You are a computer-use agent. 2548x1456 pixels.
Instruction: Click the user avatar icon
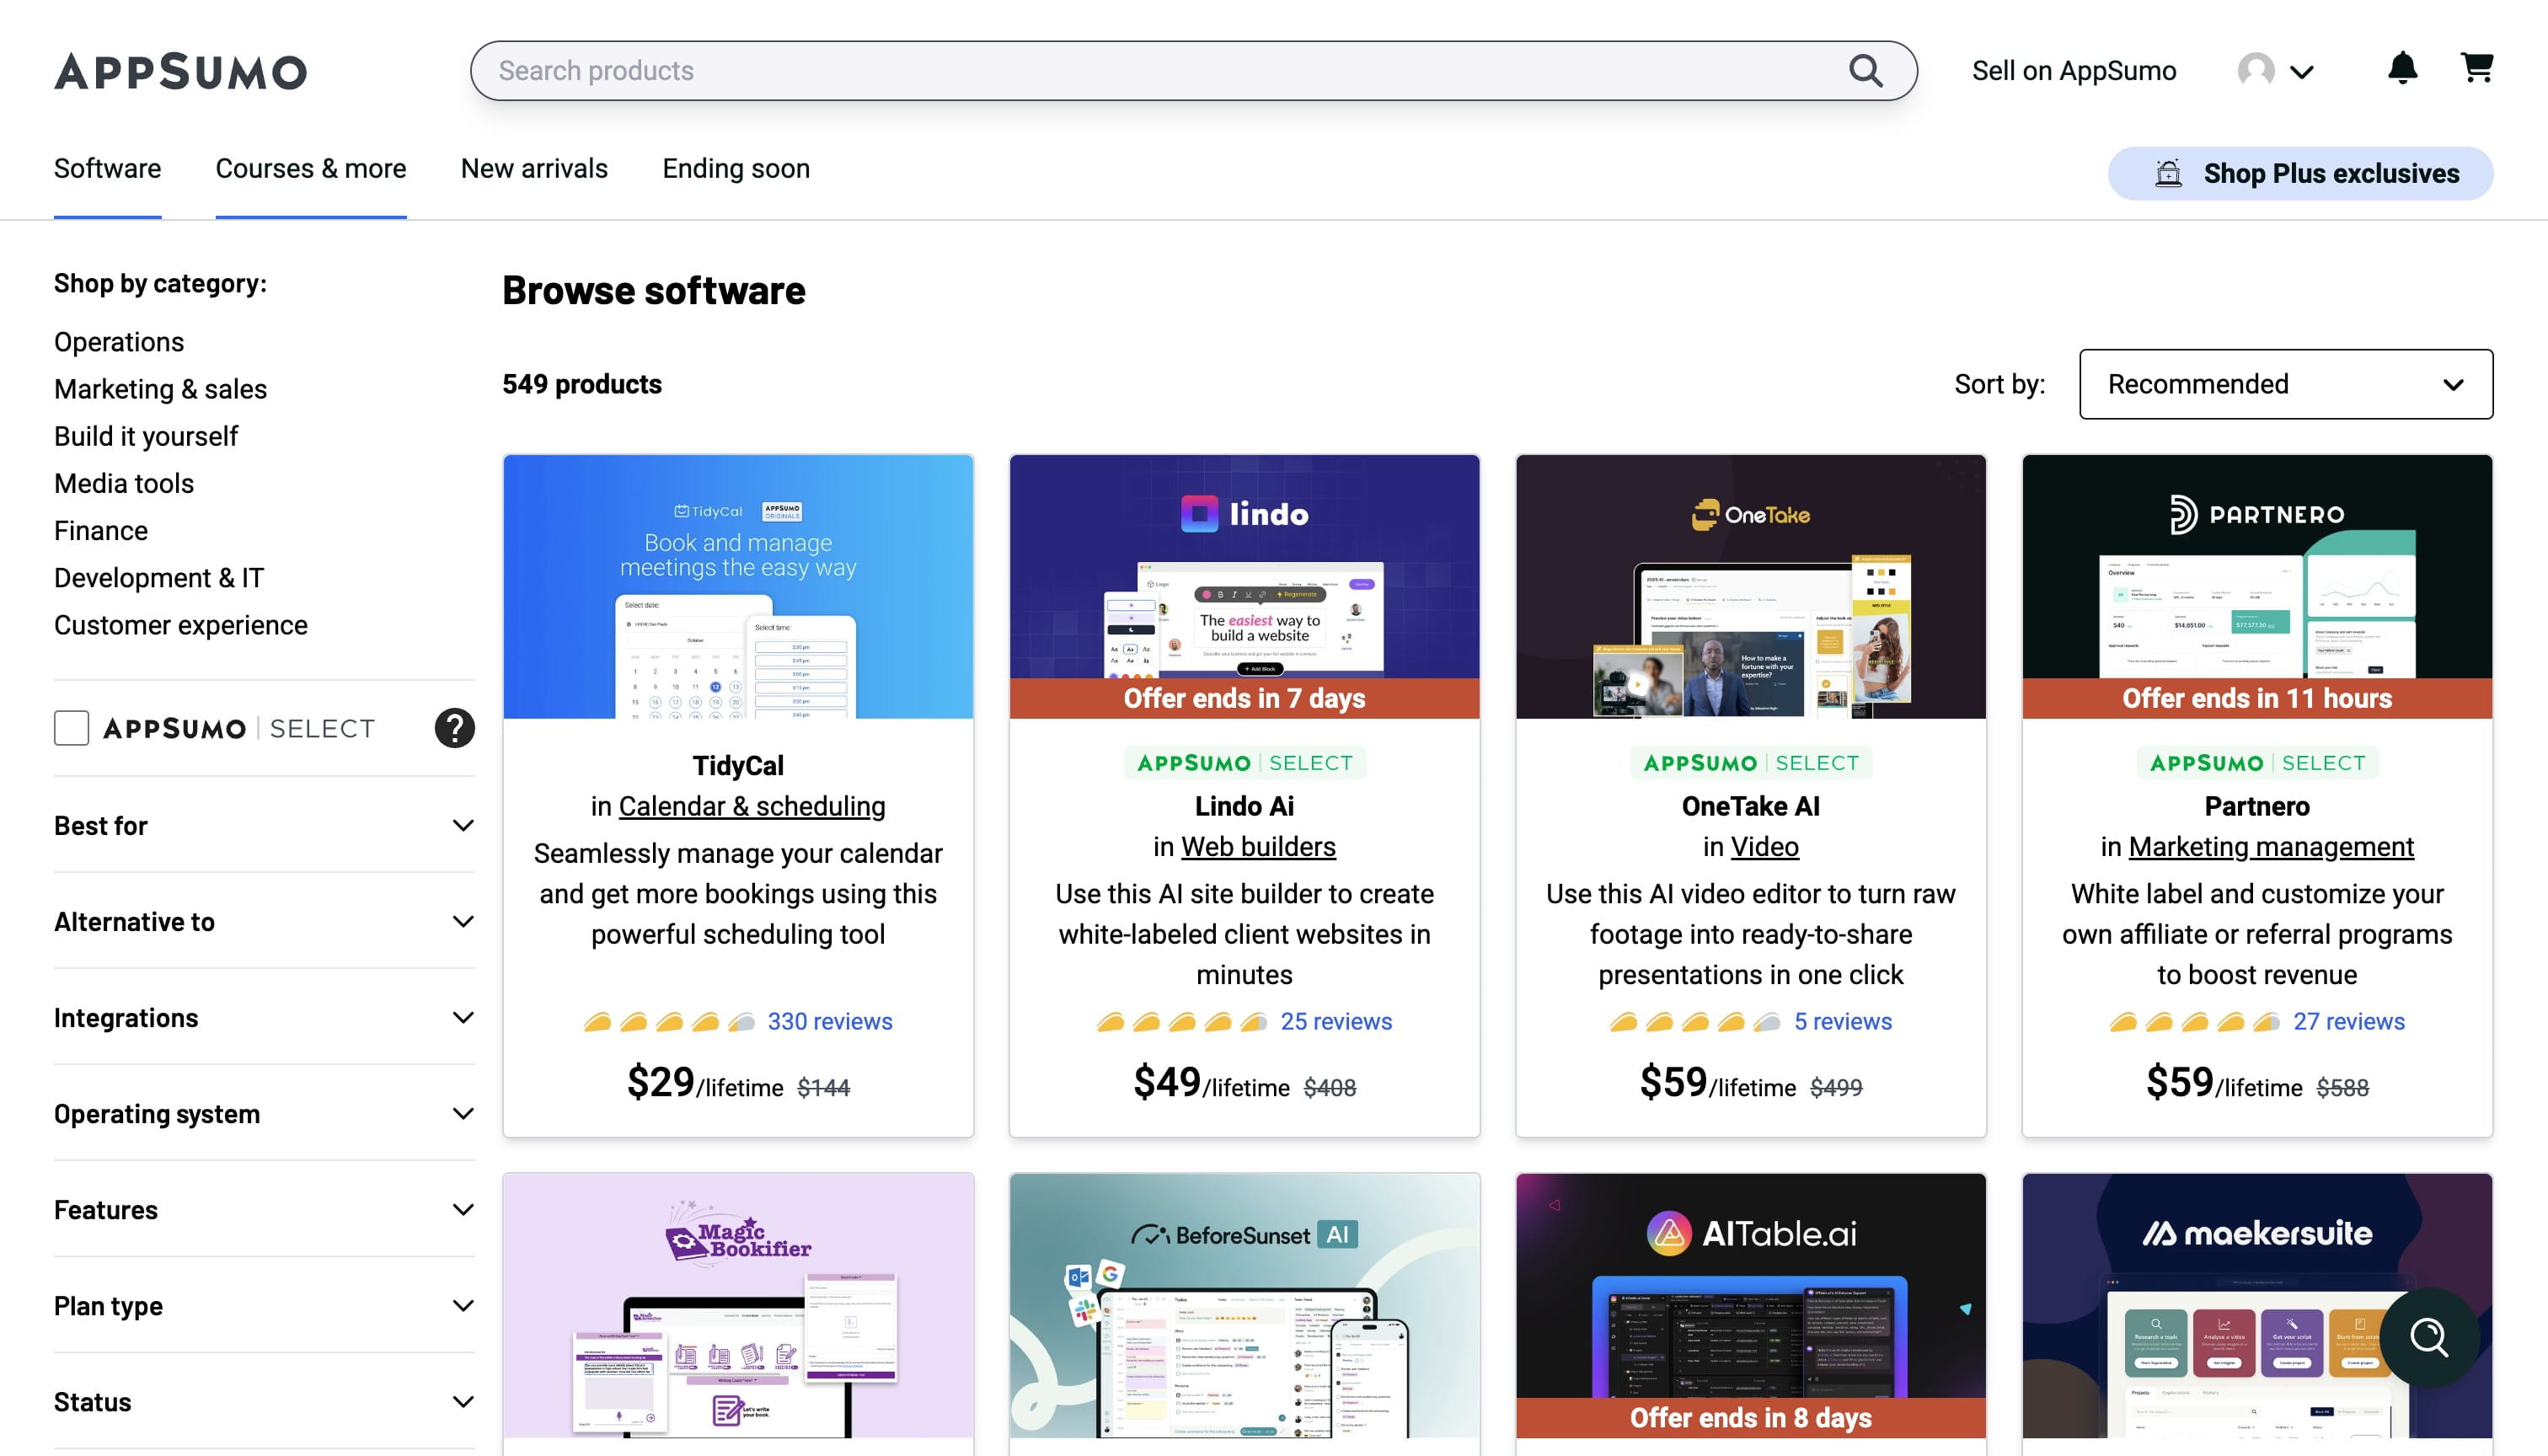point(2256,70)
